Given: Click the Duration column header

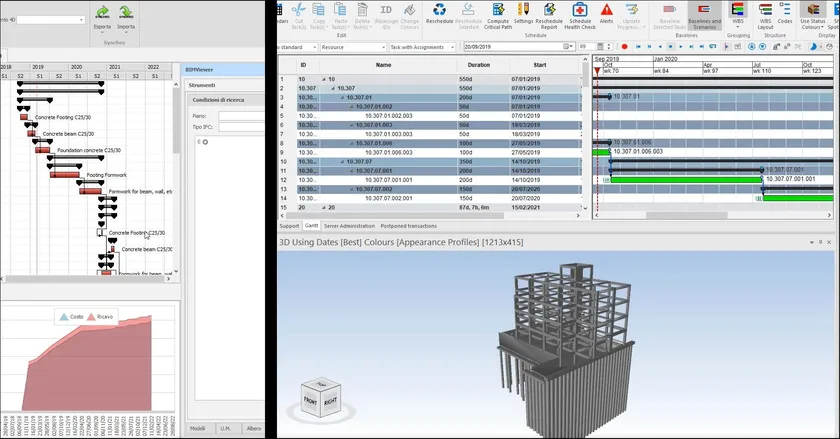Looking at the screenshot, I should (479, 64).
